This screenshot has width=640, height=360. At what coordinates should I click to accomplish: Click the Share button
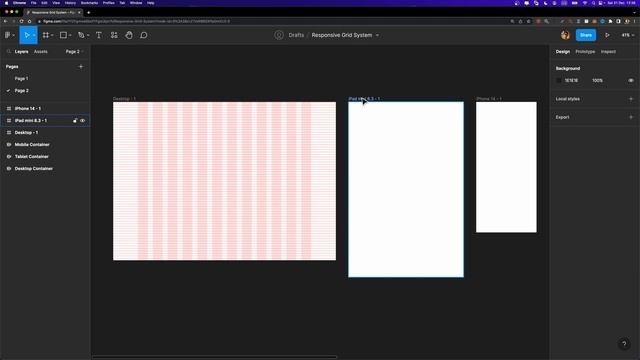point(586,35)
